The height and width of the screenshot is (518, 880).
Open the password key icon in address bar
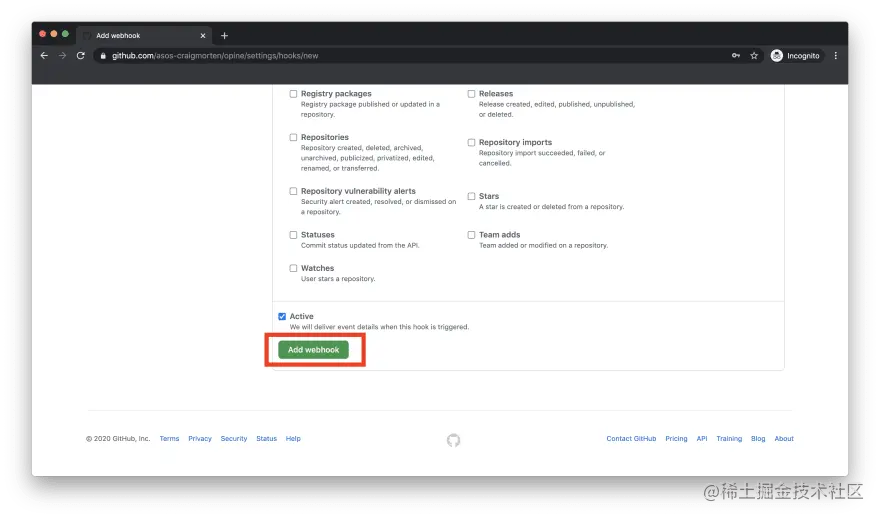coord(736,56)
